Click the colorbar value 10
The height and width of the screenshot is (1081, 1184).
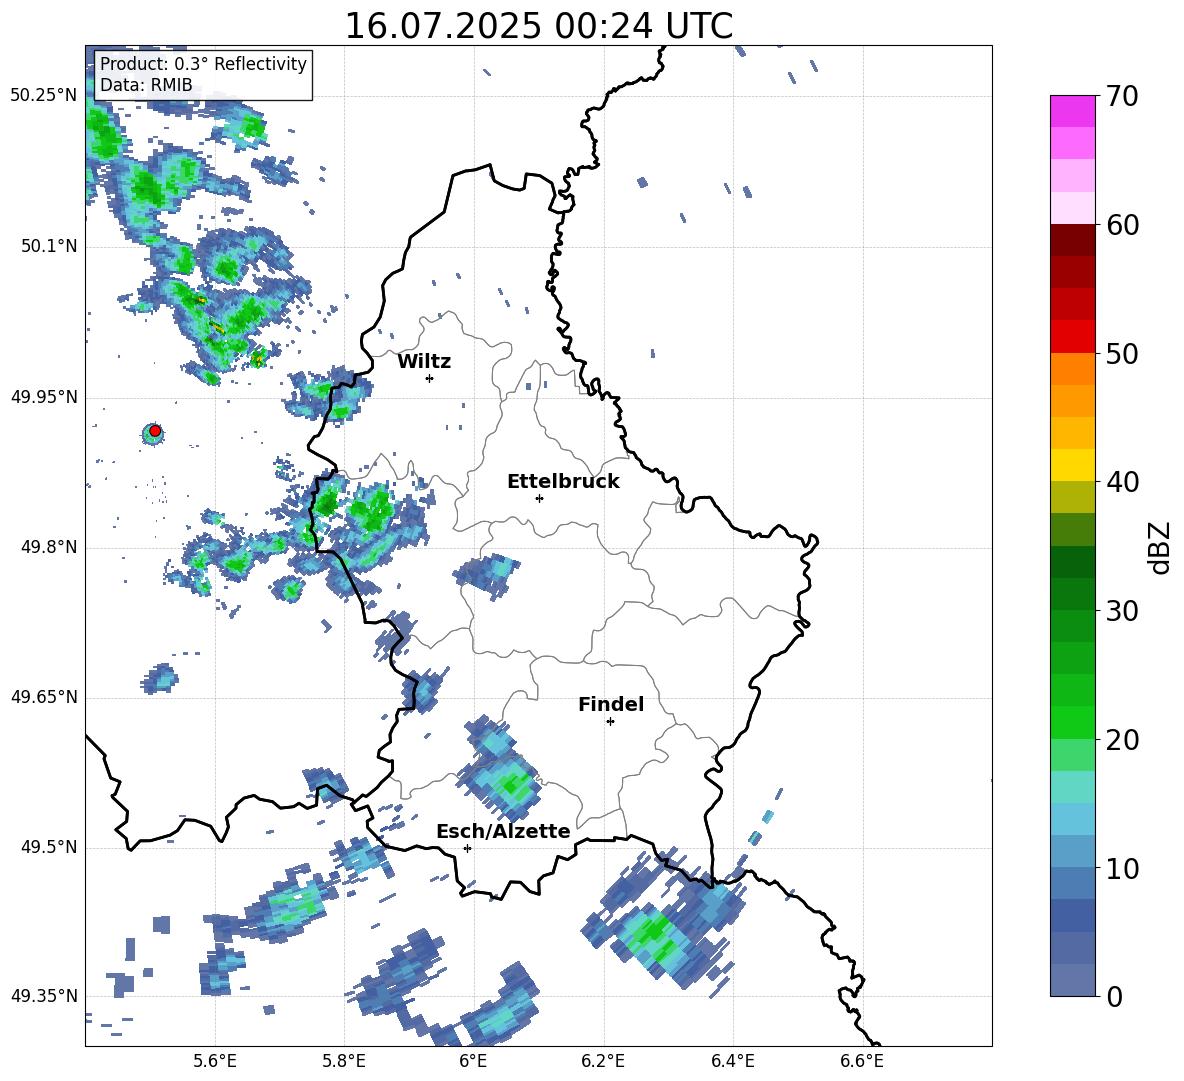click(1122, 869)
